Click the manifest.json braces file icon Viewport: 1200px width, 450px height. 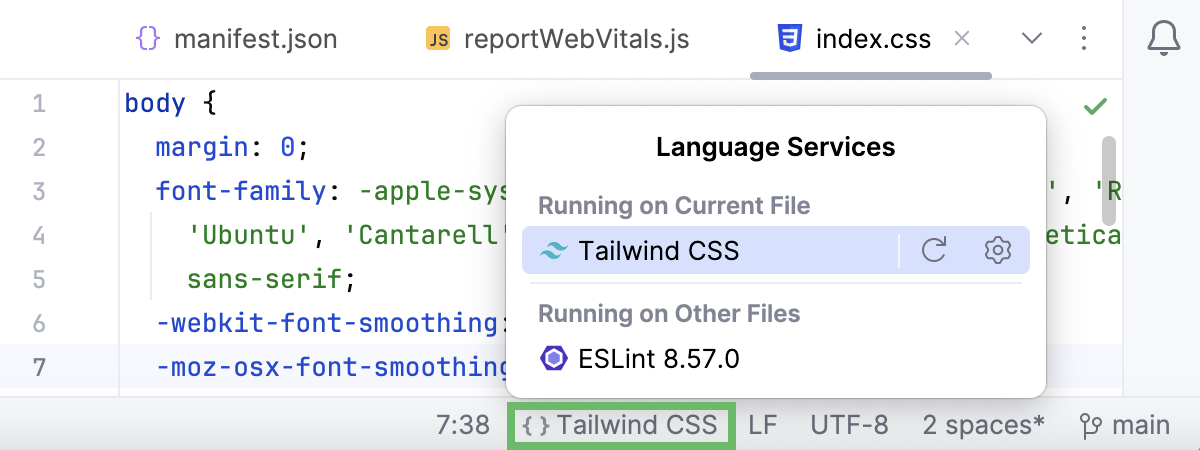[x=148, y=40]
